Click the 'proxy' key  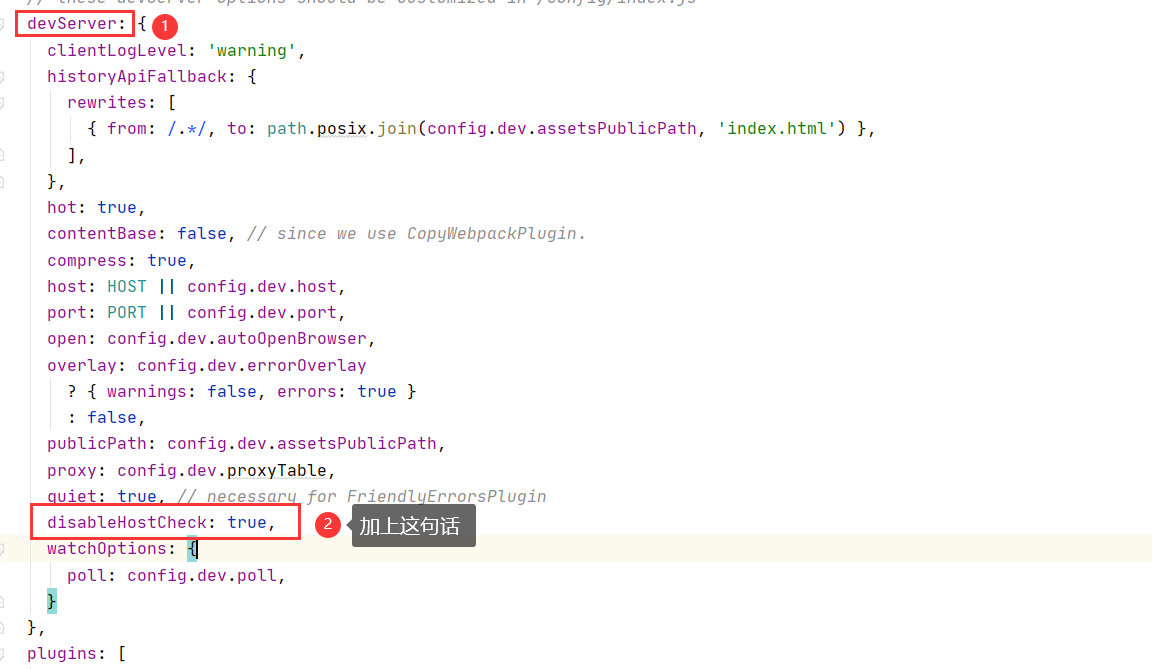[x=72, y=470]
